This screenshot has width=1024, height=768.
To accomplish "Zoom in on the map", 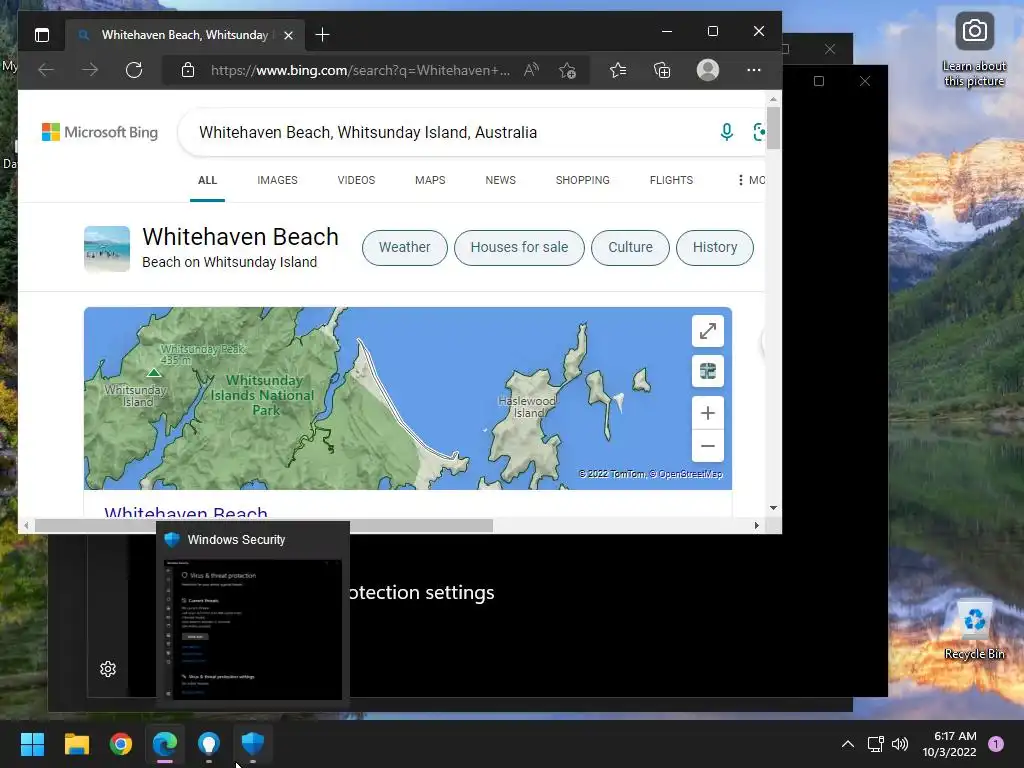I will pos(708,413).
